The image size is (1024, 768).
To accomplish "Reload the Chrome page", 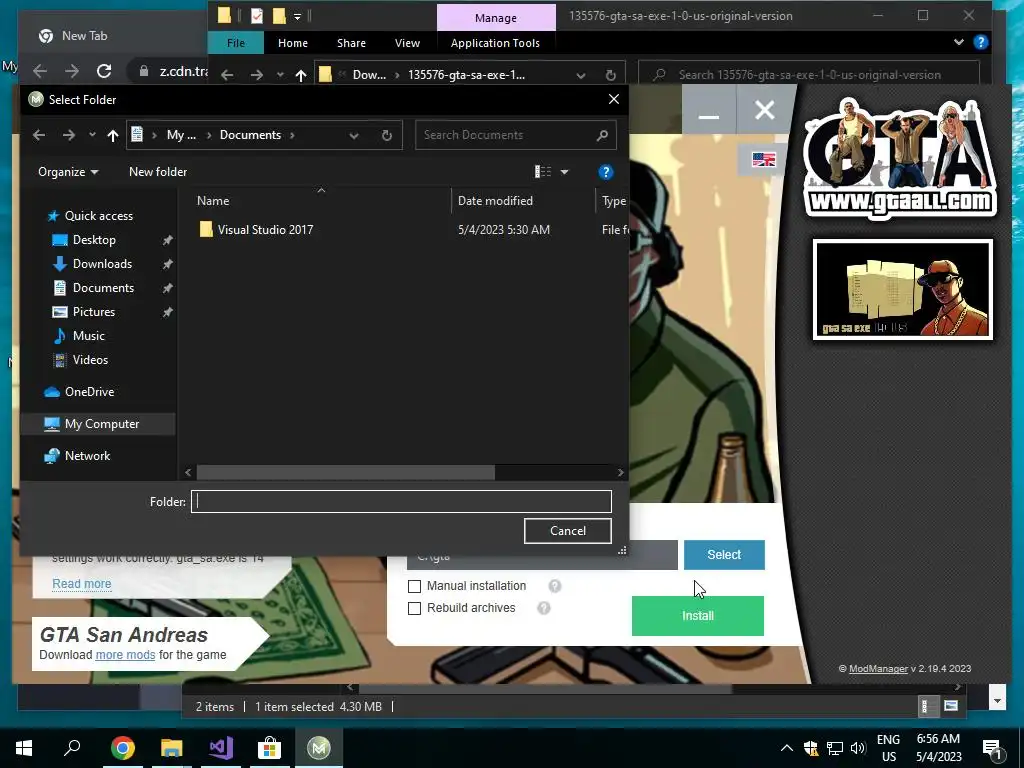I will [103, 71].
